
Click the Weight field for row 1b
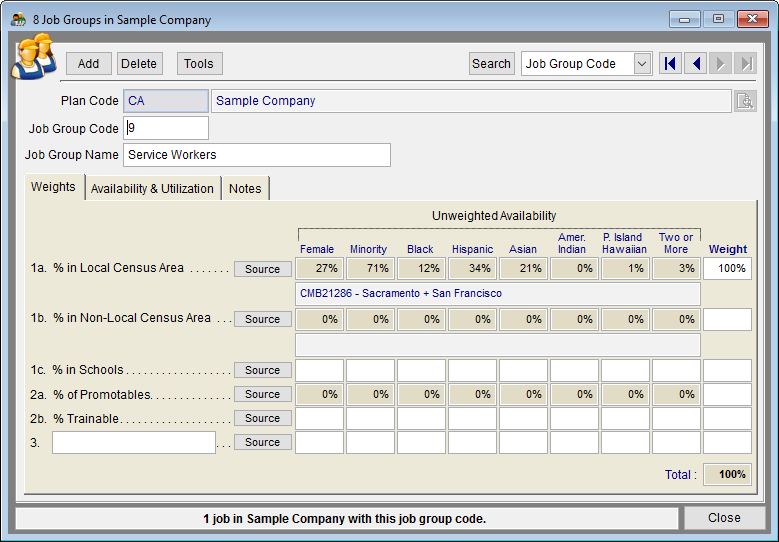click(727, 319)
